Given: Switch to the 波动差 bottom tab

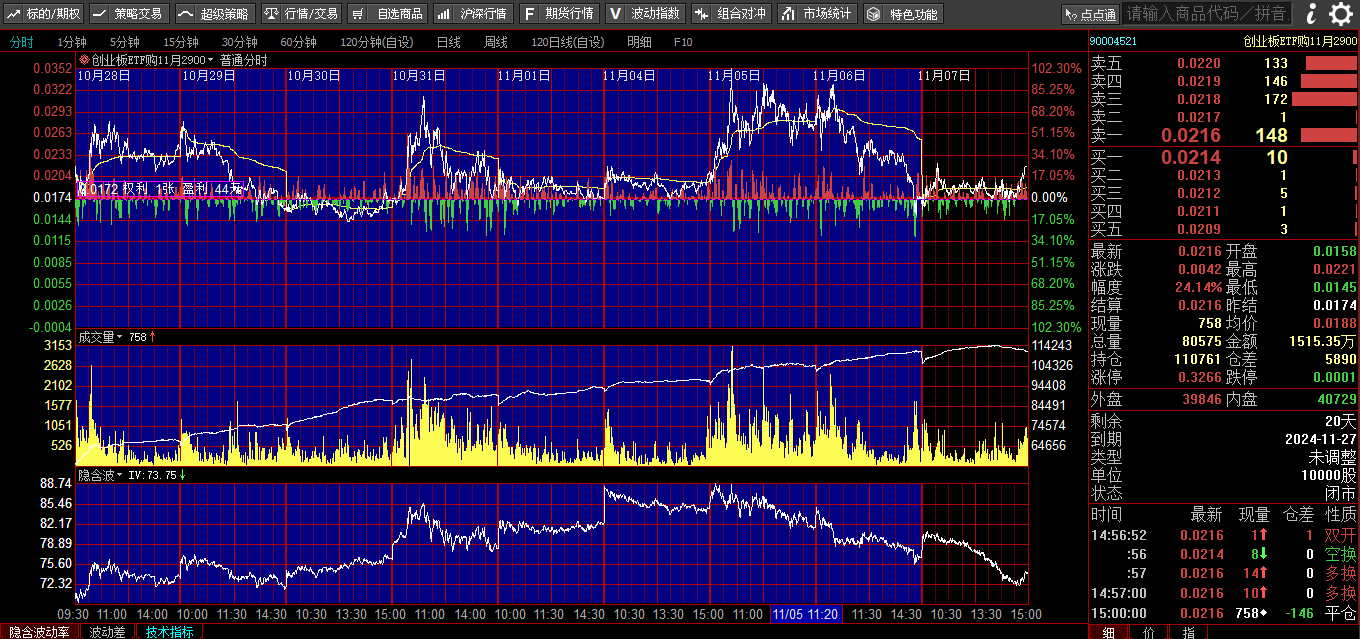Looking at the screenshot, I should point(107,632).
